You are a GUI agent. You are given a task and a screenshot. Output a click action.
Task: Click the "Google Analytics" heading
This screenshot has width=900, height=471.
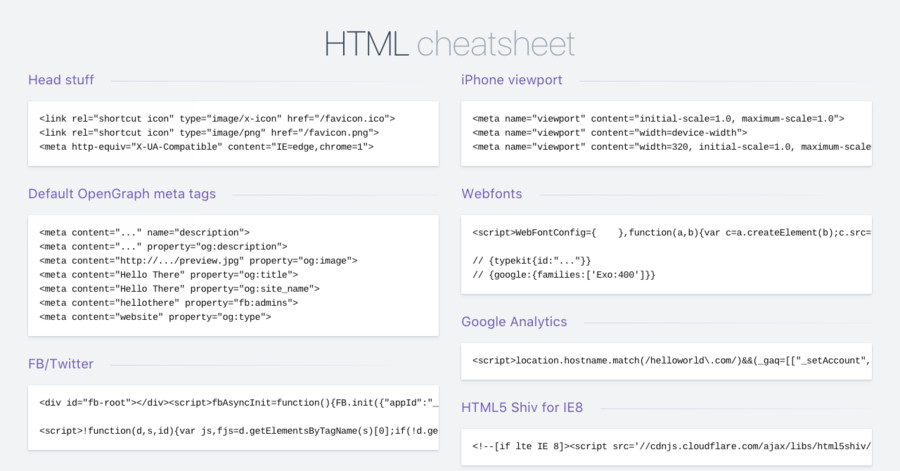(x=514, y=322)
